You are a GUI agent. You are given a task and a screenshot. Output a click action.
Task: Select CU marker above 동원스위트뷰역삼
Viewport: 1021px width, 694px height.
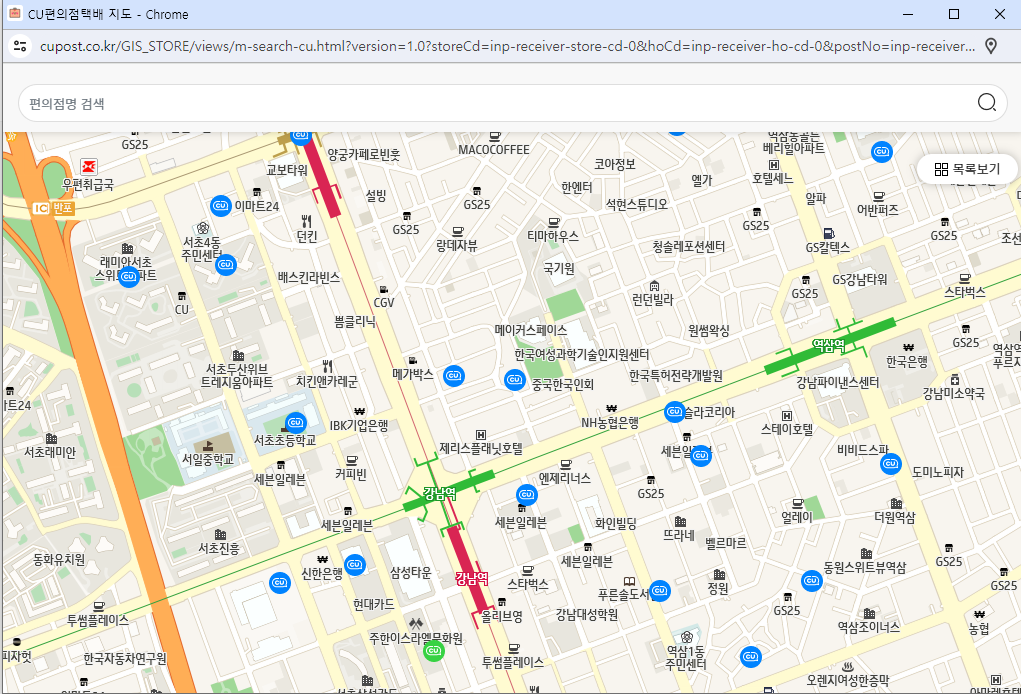point(811,580)
